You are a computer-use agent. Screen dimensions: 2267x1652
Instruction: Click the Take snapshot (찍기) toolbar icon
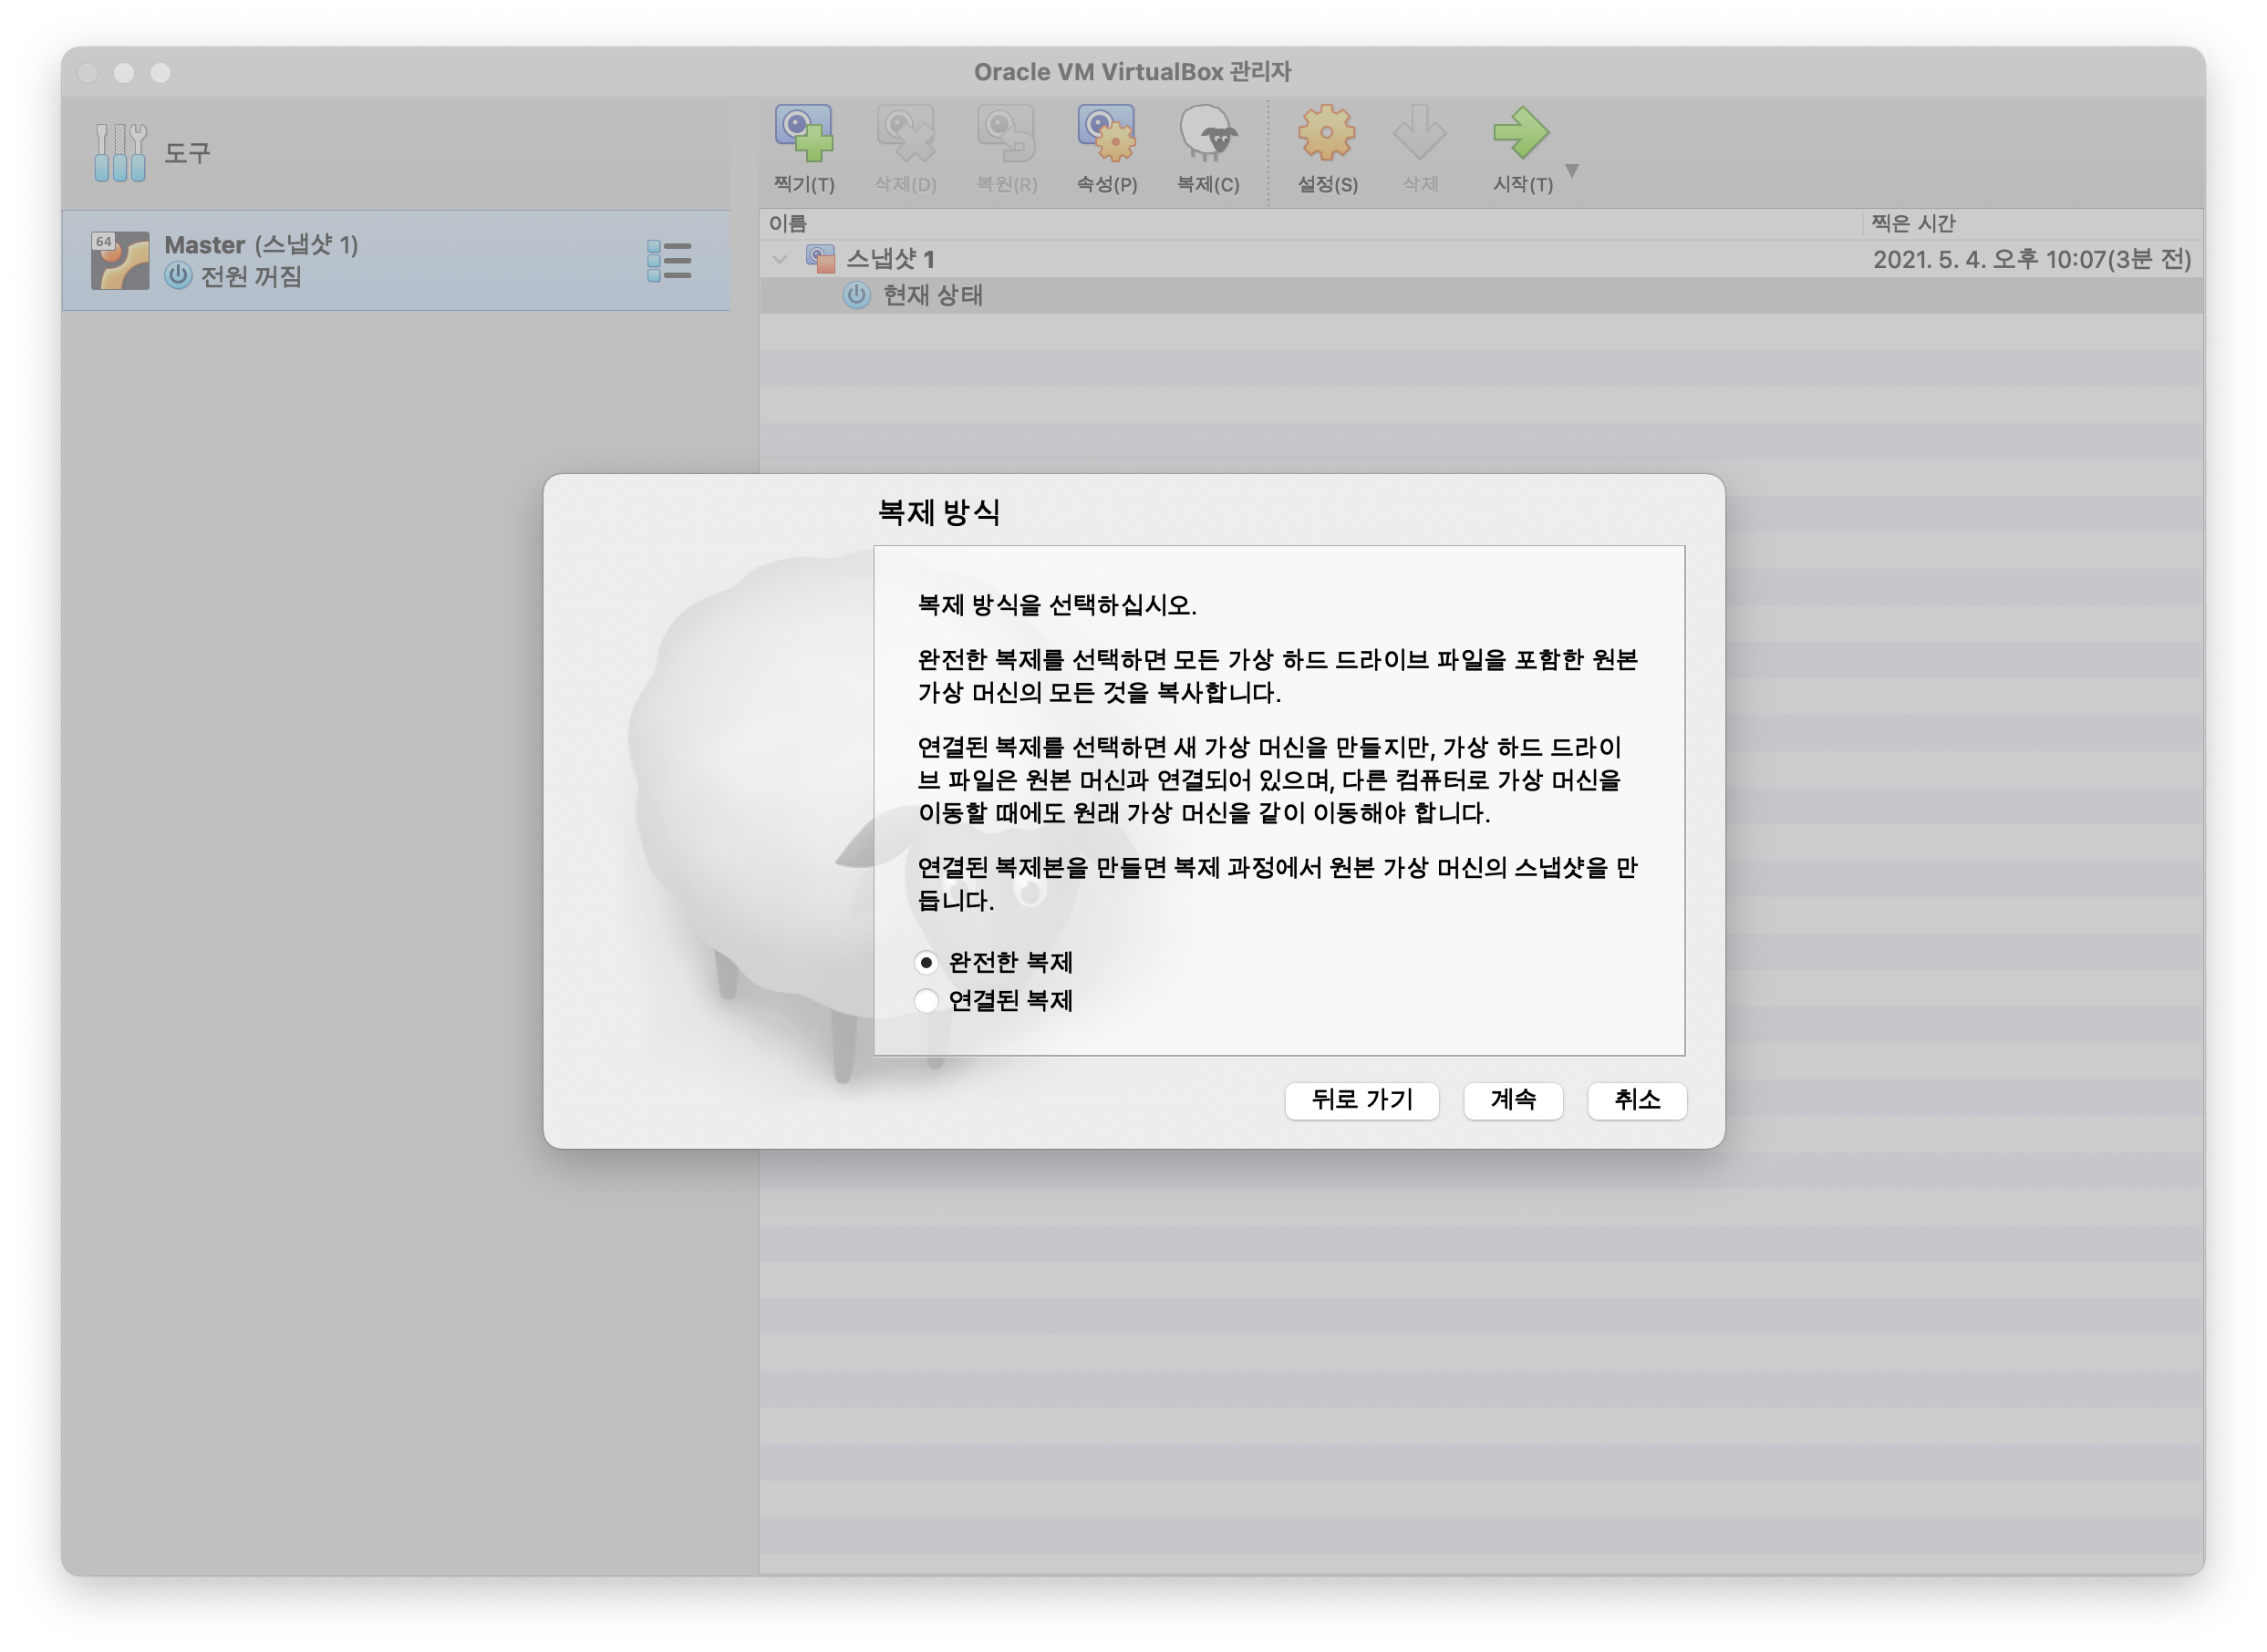804,135
